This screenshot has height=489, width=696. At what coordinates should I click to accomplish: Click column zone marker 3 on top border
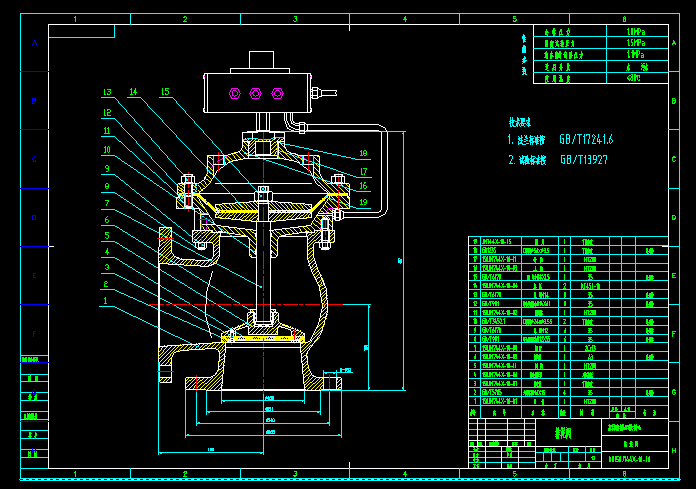(x=295, y=19)
